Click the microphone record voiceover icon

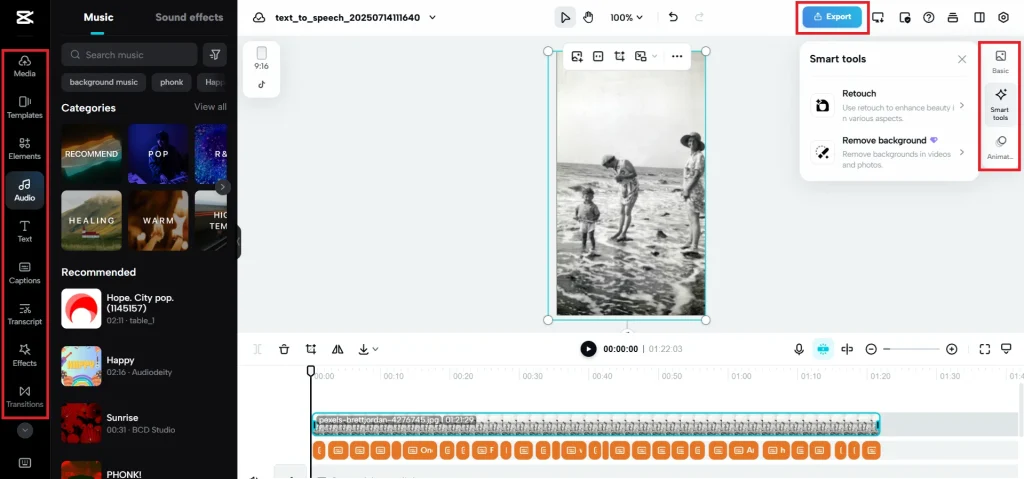tap(799, 349)
